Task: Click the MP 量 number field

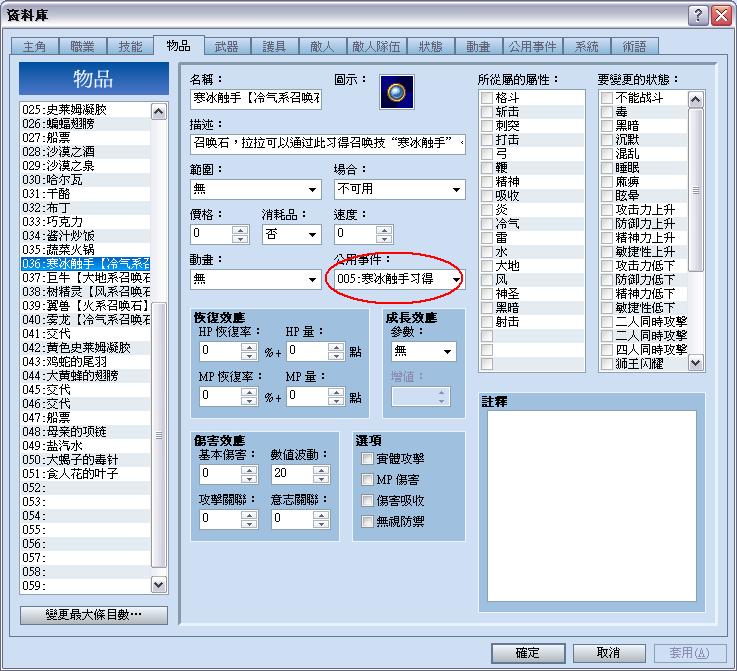Action: click(x=307, y=396)
